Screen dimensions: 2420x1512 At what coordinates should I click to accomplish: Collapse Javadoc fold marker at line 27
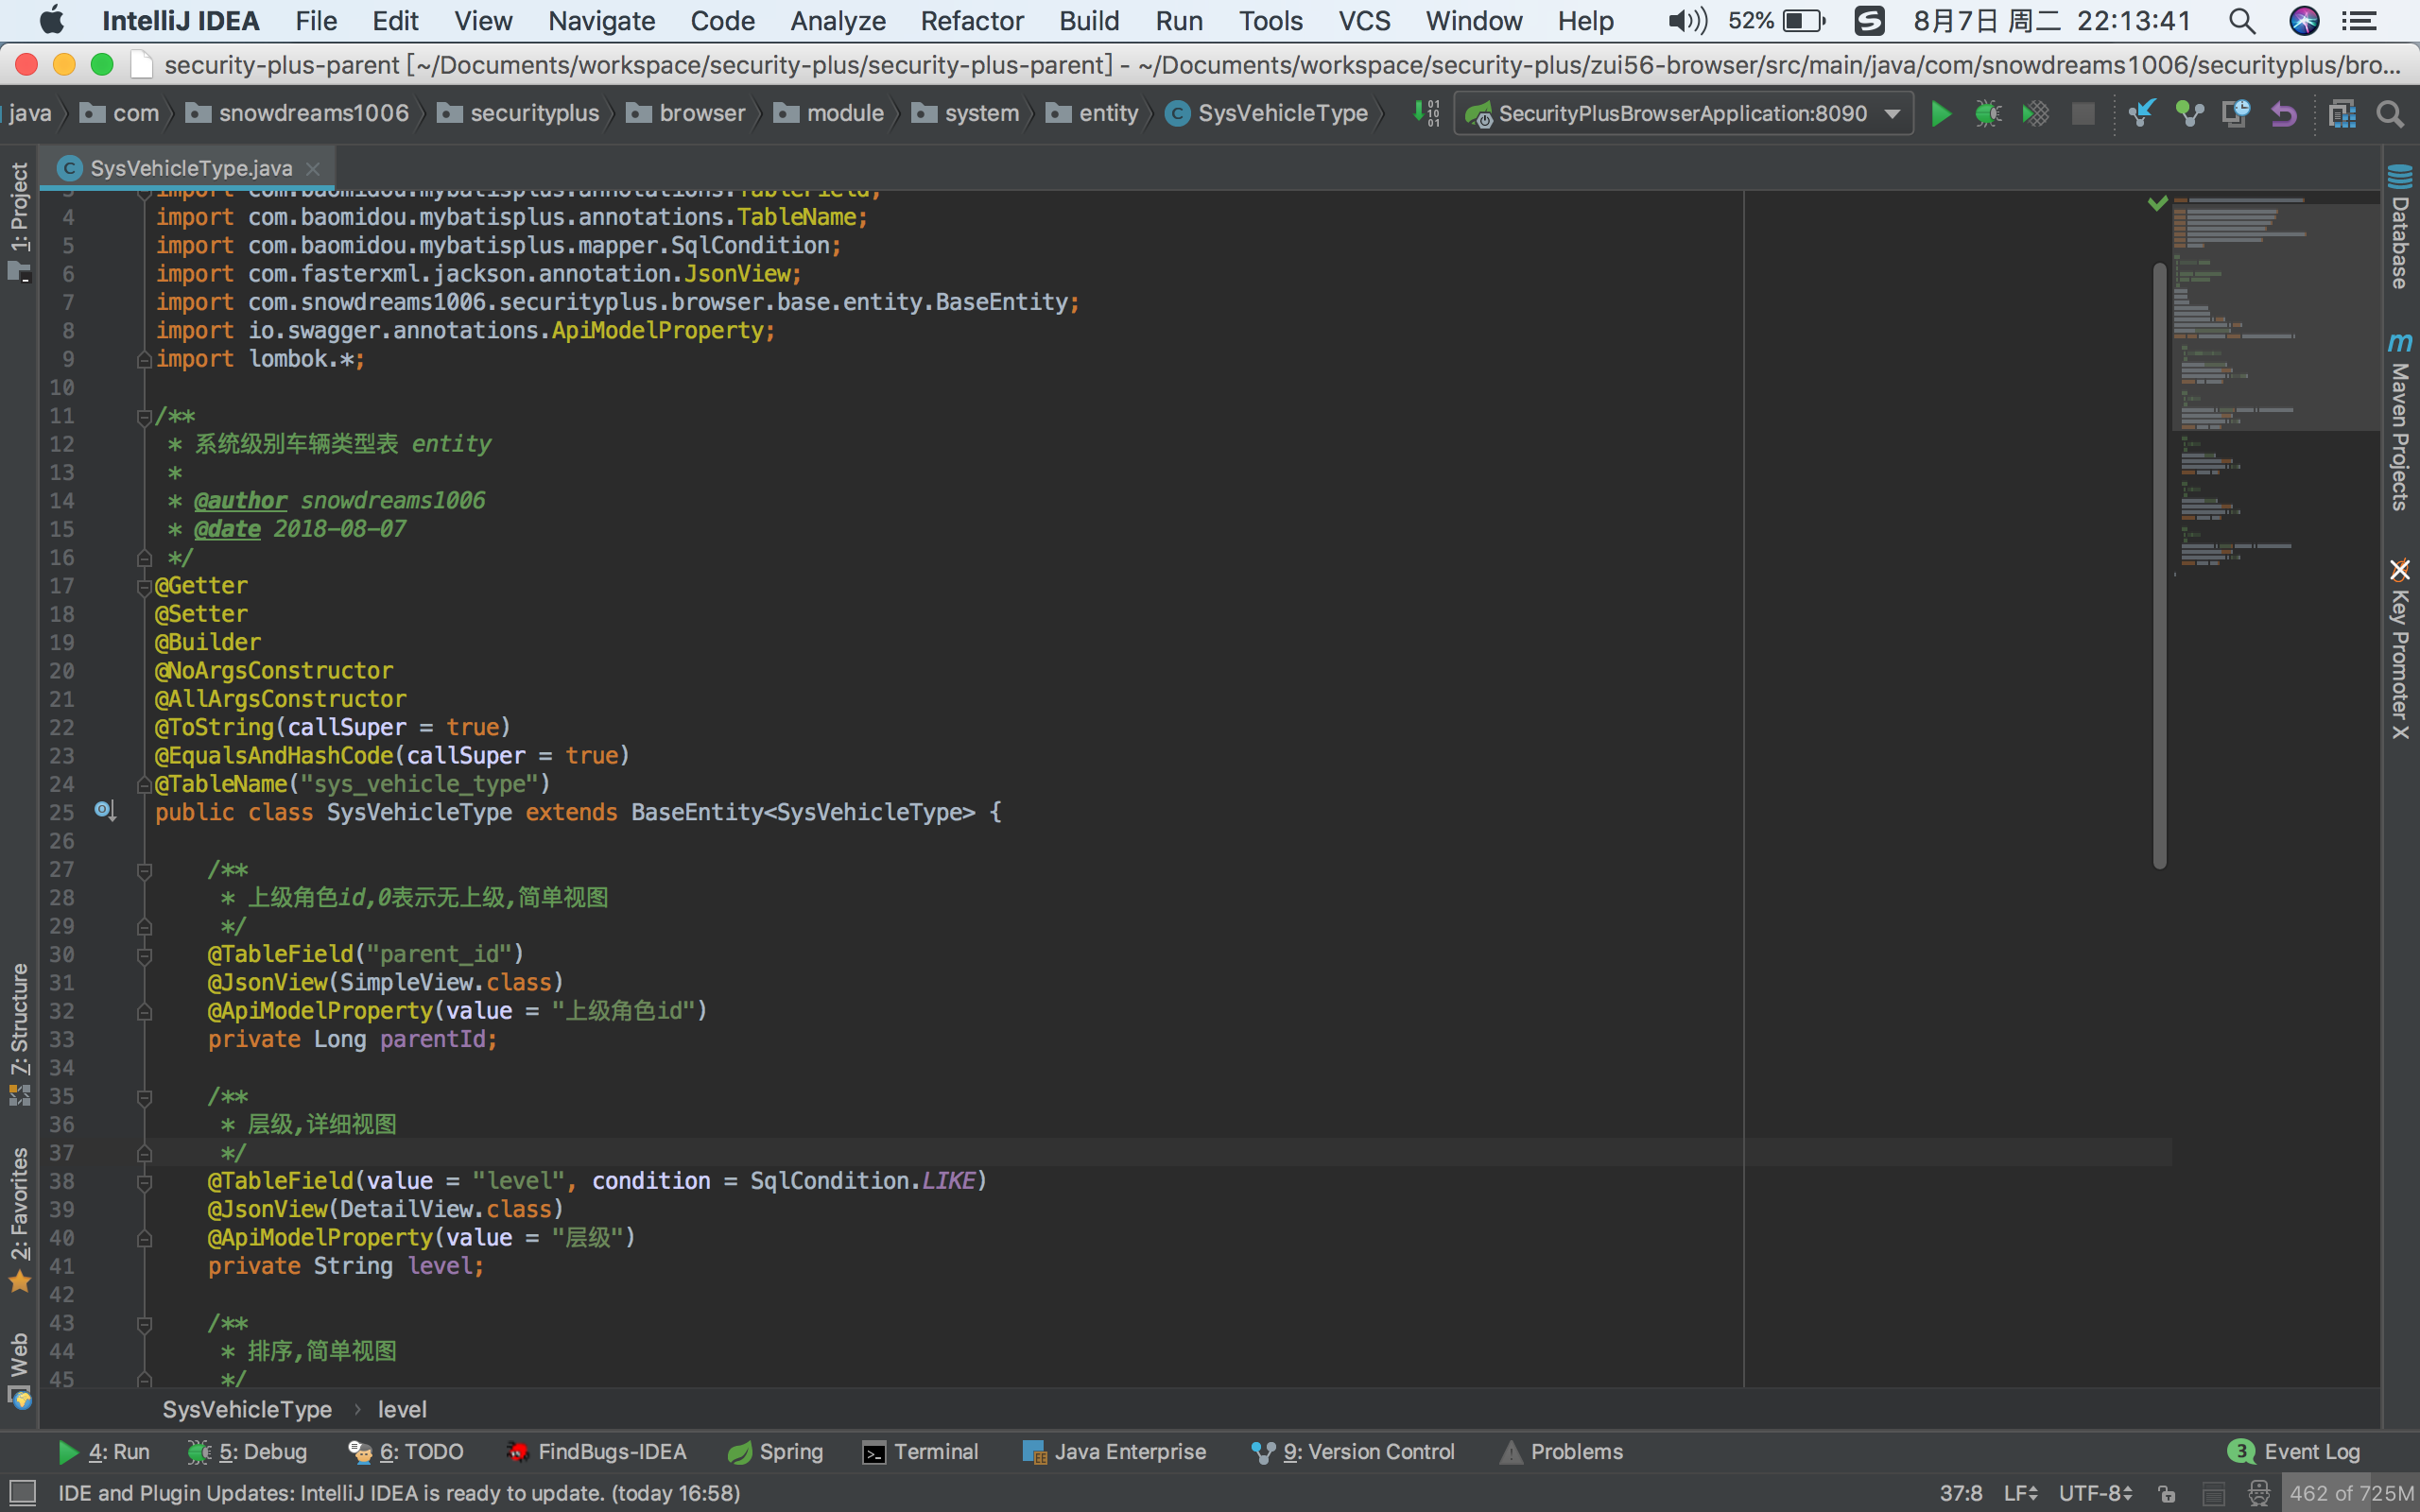pyautogui.click(x=144, y=871)
